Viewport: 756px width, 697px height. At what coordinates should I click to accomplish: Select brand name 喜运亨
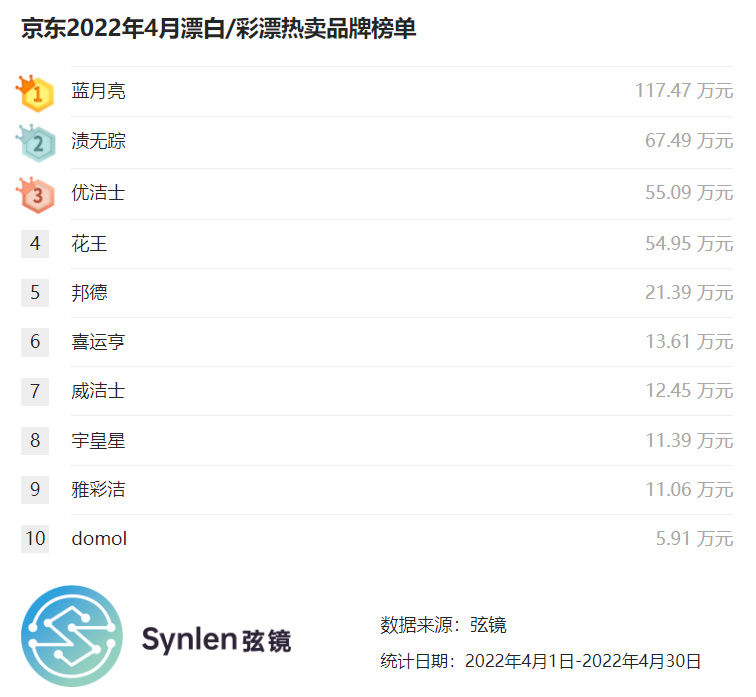click(x=98, y=342)
